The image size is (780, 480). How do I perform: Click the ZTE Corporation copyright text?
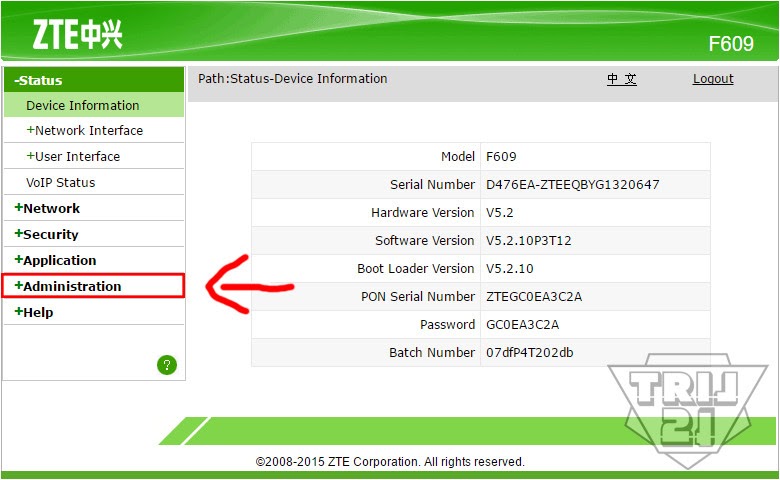(x=390, y=462)
